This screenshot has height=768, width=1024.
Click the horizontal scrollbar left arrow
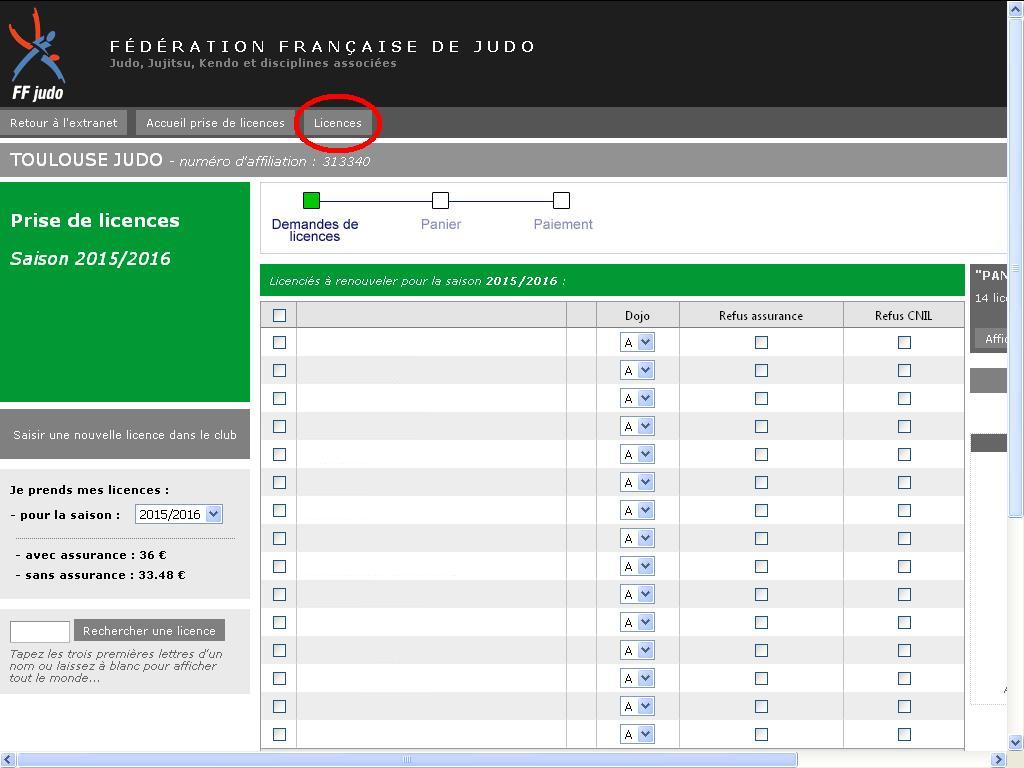pos(8,760)
